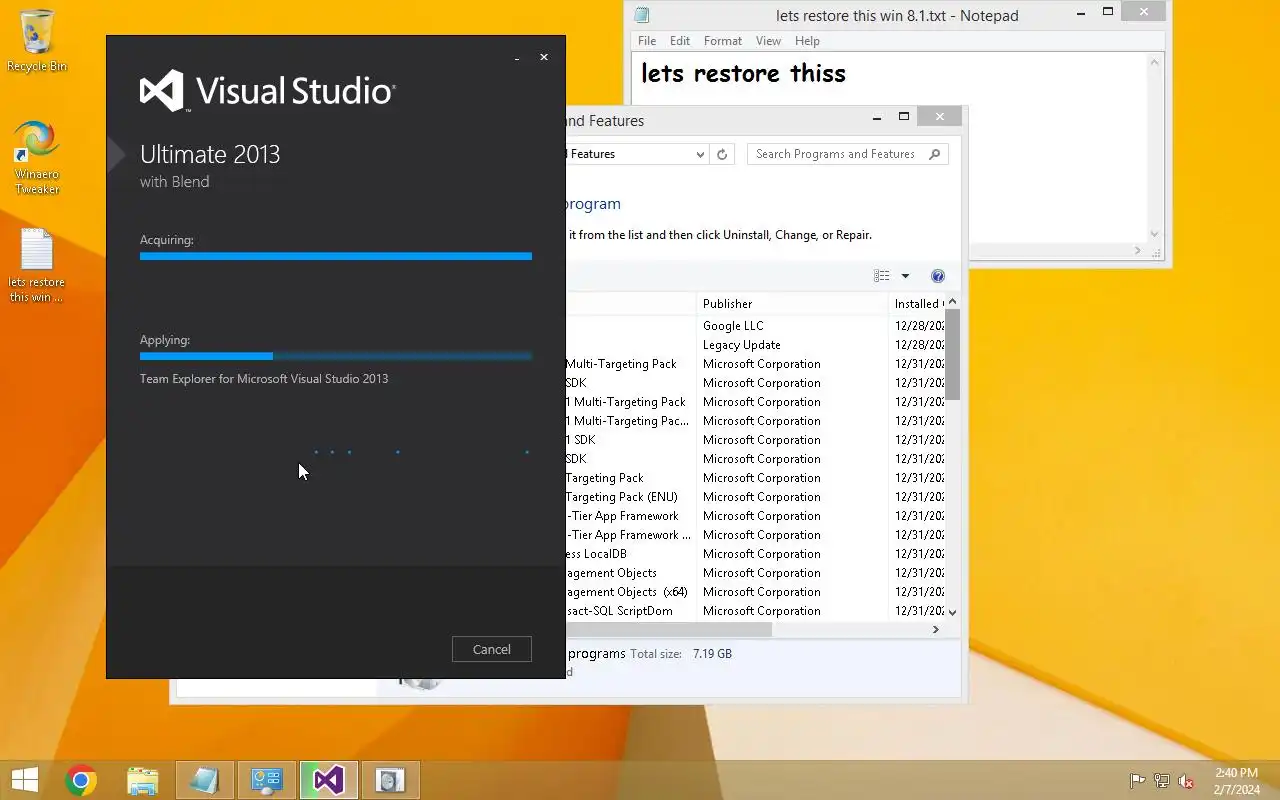Viewport: 1280px width, 800px height.
Task: Click the search magnifier icon in Programs and Features
Action: click(934, 154)
